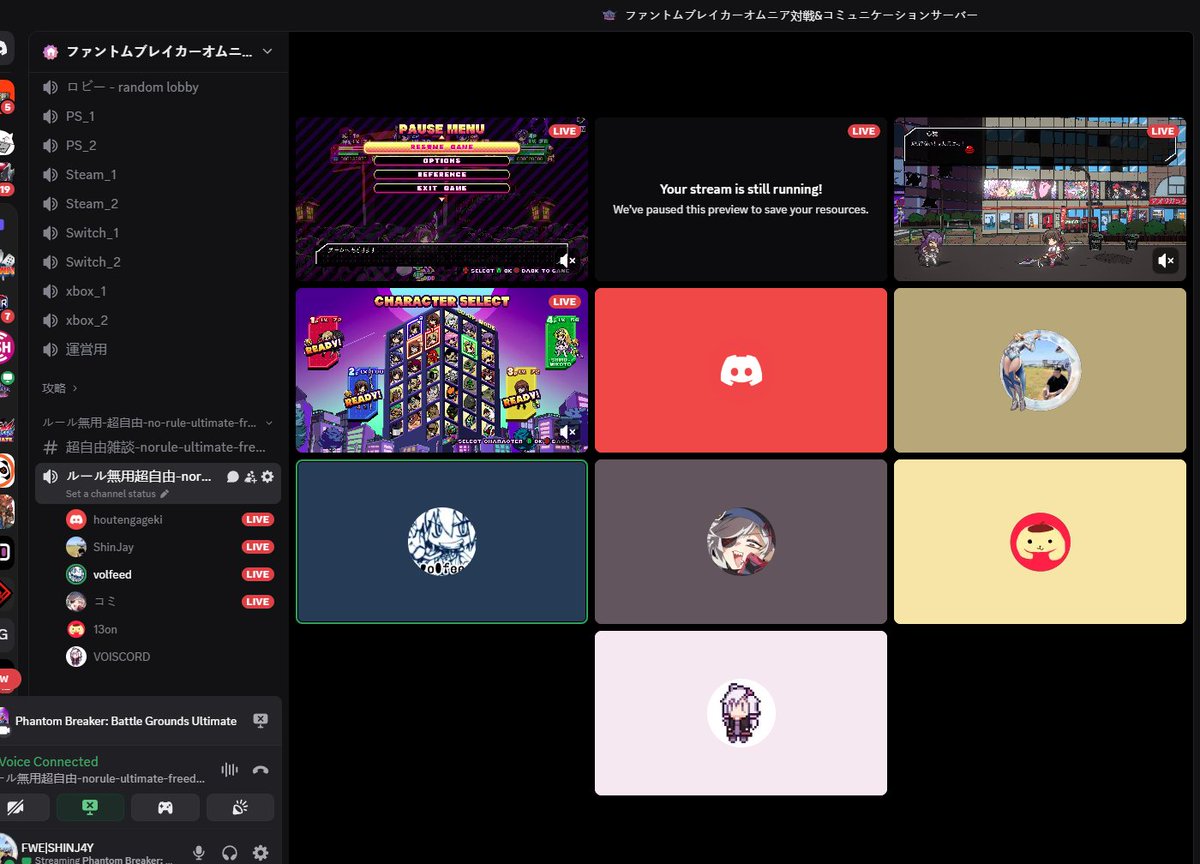
Task: Focus gray tile with eyepatch avatar
Action: click(741, 541)
